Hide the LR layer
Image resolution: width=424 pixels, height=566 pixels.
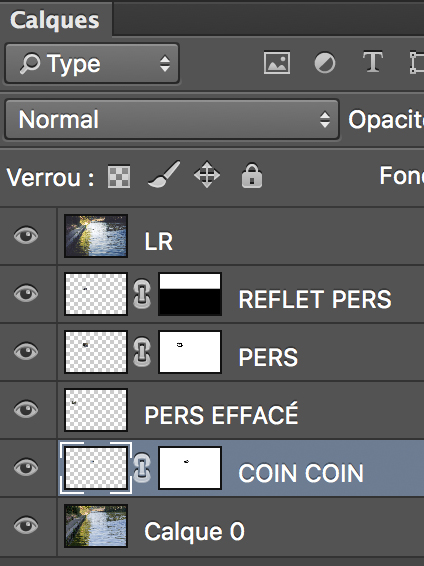pyautogui.click(x=26, y=235)
